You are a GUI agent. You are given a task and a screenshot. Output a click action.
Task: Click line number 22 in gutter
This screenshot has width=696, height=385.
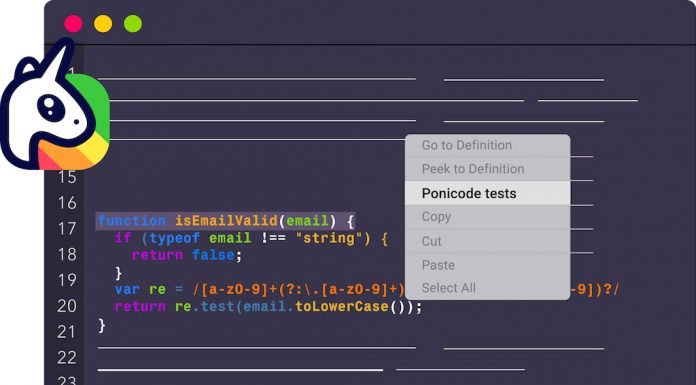(67, 357)
